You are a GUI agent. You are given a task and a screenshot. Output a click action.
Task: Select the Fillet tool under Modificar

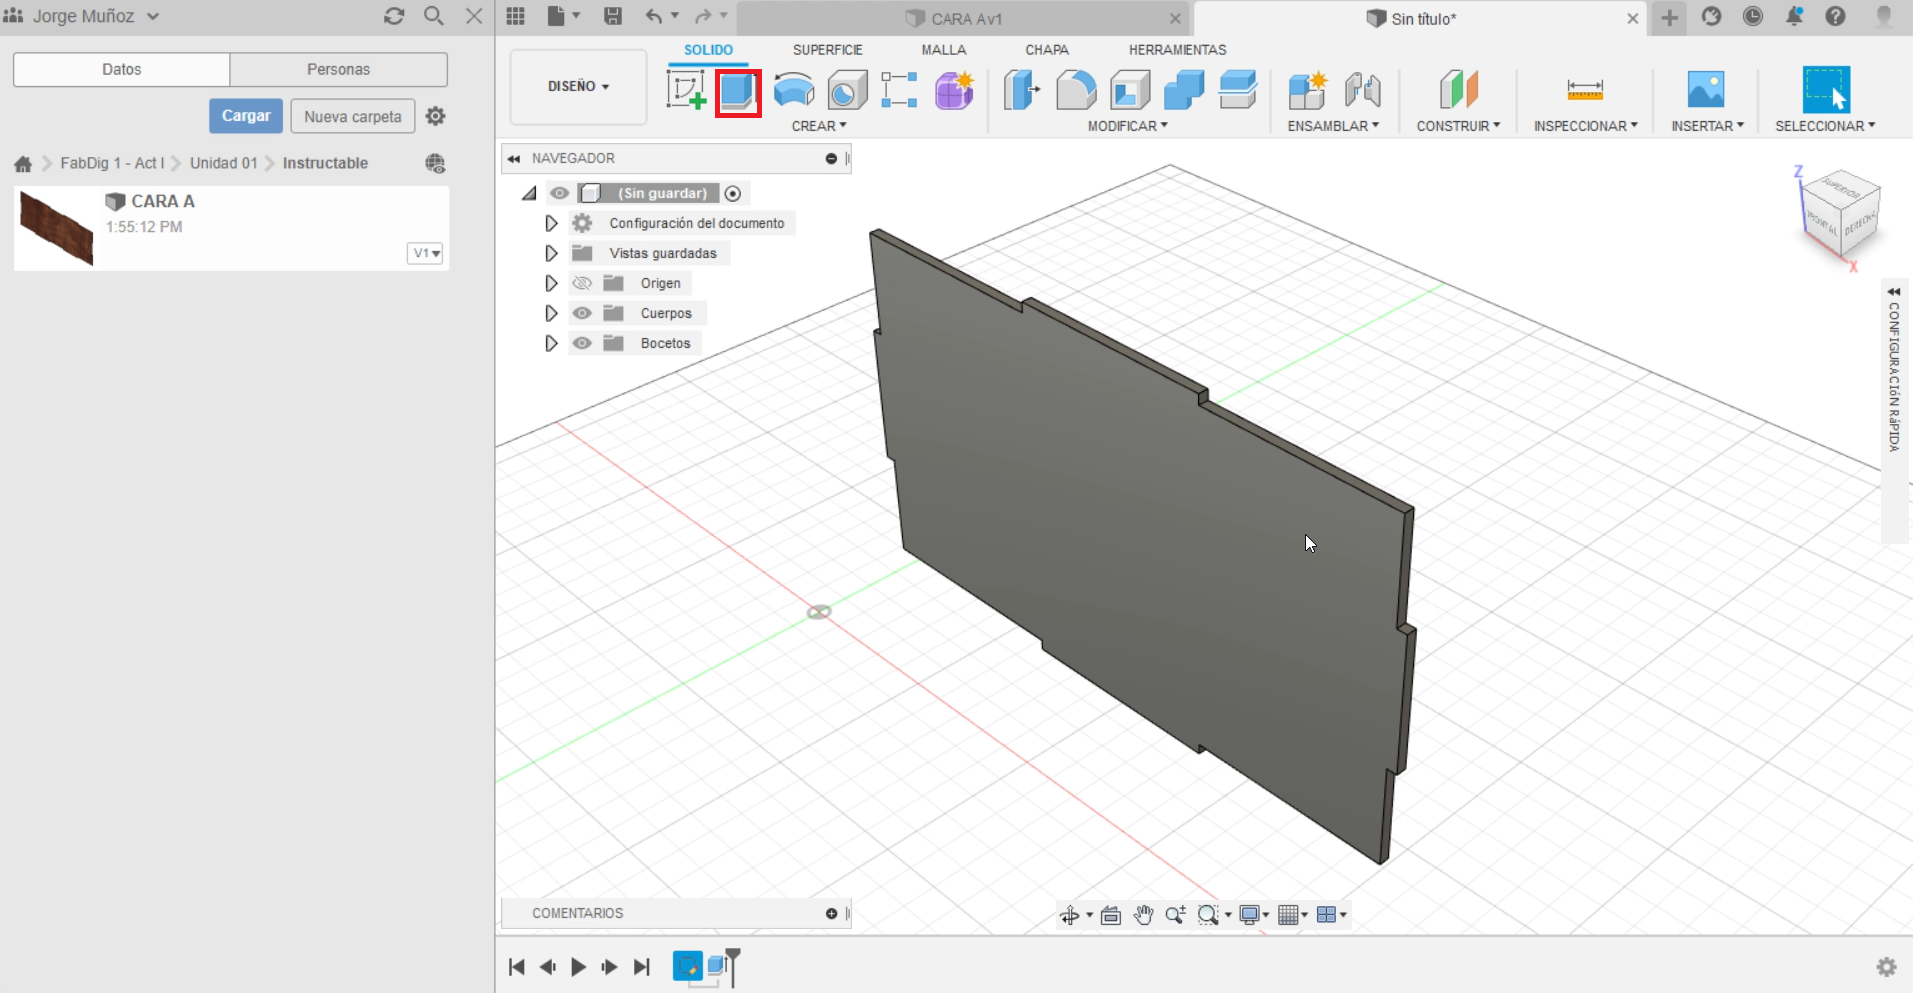[1076, 90]
